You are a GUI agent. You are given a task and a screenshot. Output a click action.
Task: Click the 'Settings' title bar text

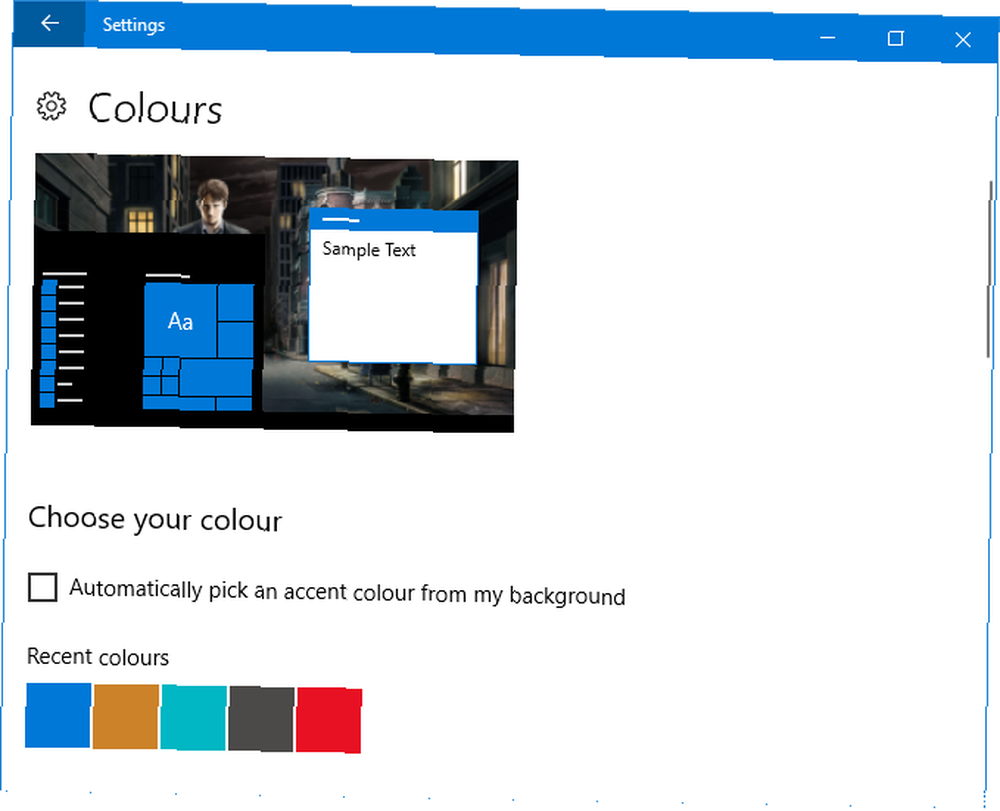(x=134, y=25)
